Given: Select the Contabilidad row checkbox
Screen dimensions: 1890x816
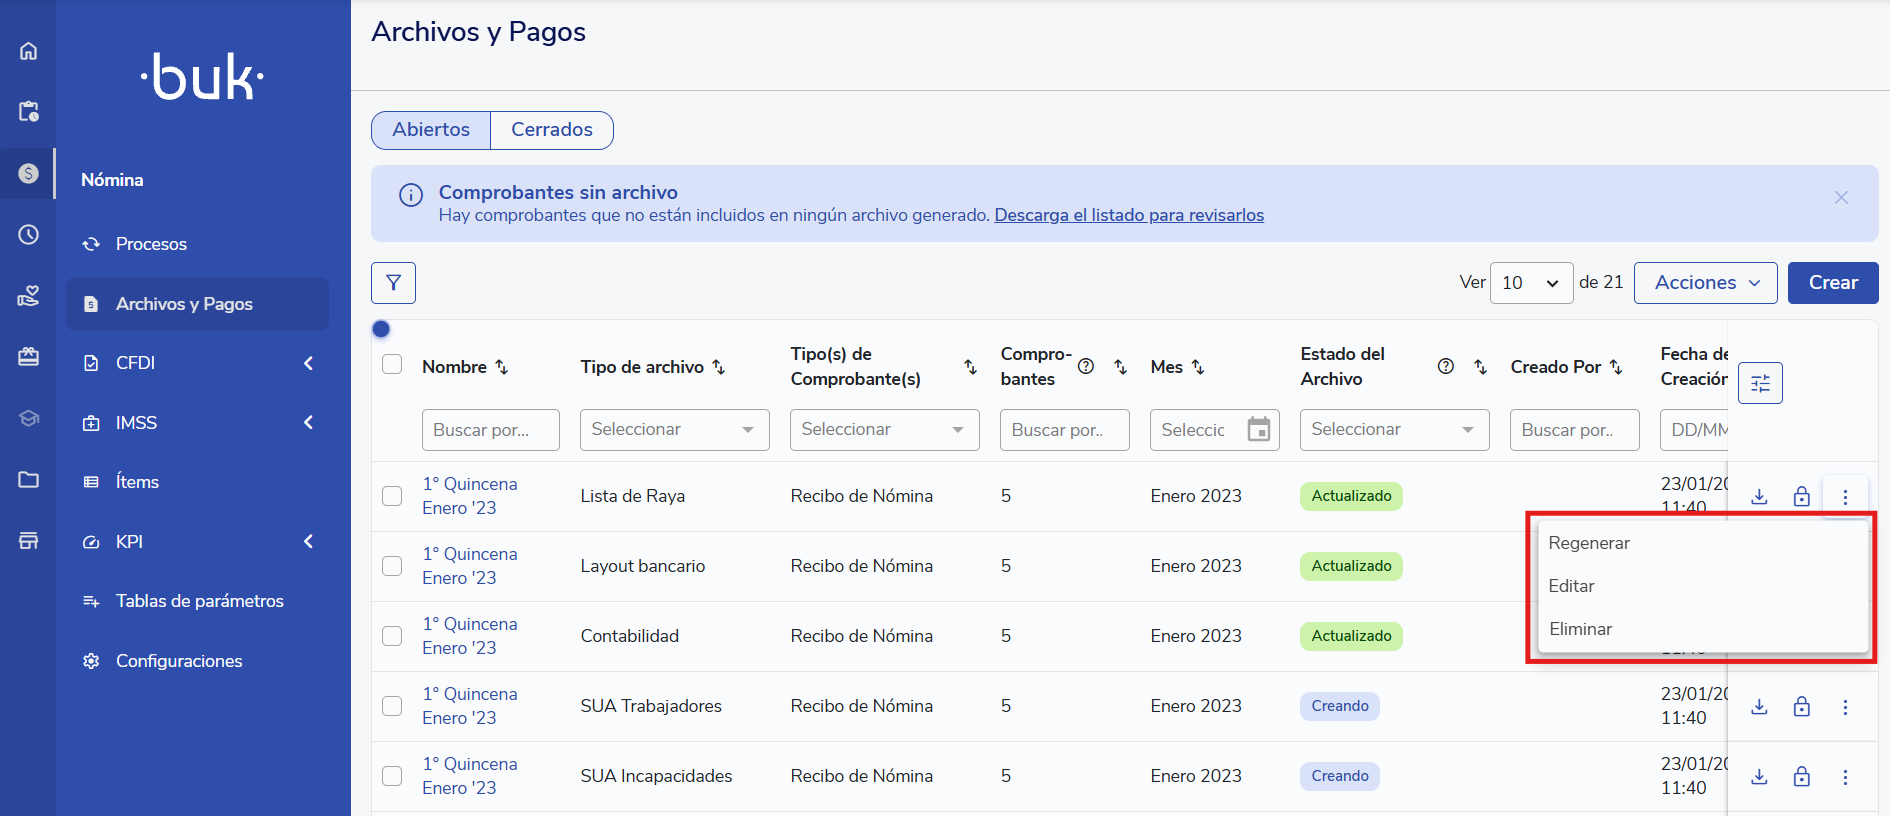Looking at the screenshot, I should [392, 636].
